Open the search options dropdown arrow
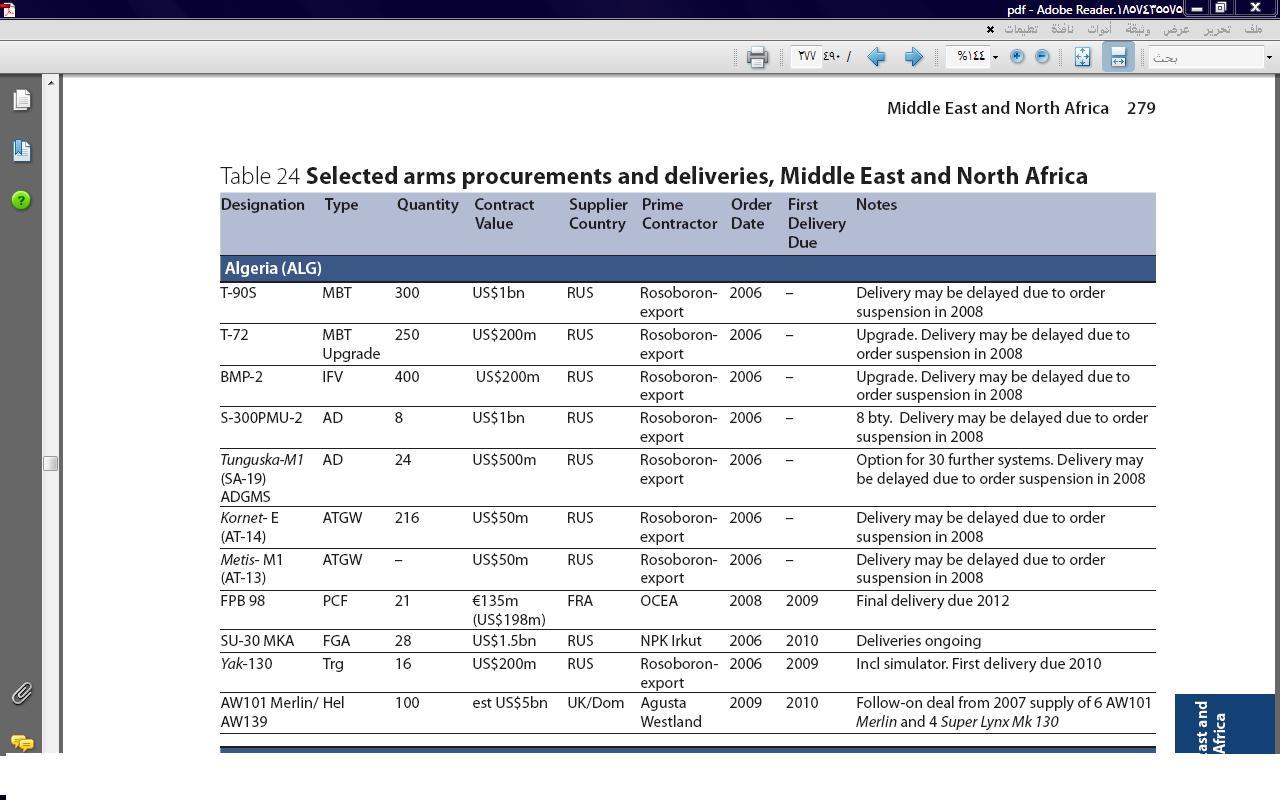This screenshot has width=1280, height=800. (x=1269, y=57)
